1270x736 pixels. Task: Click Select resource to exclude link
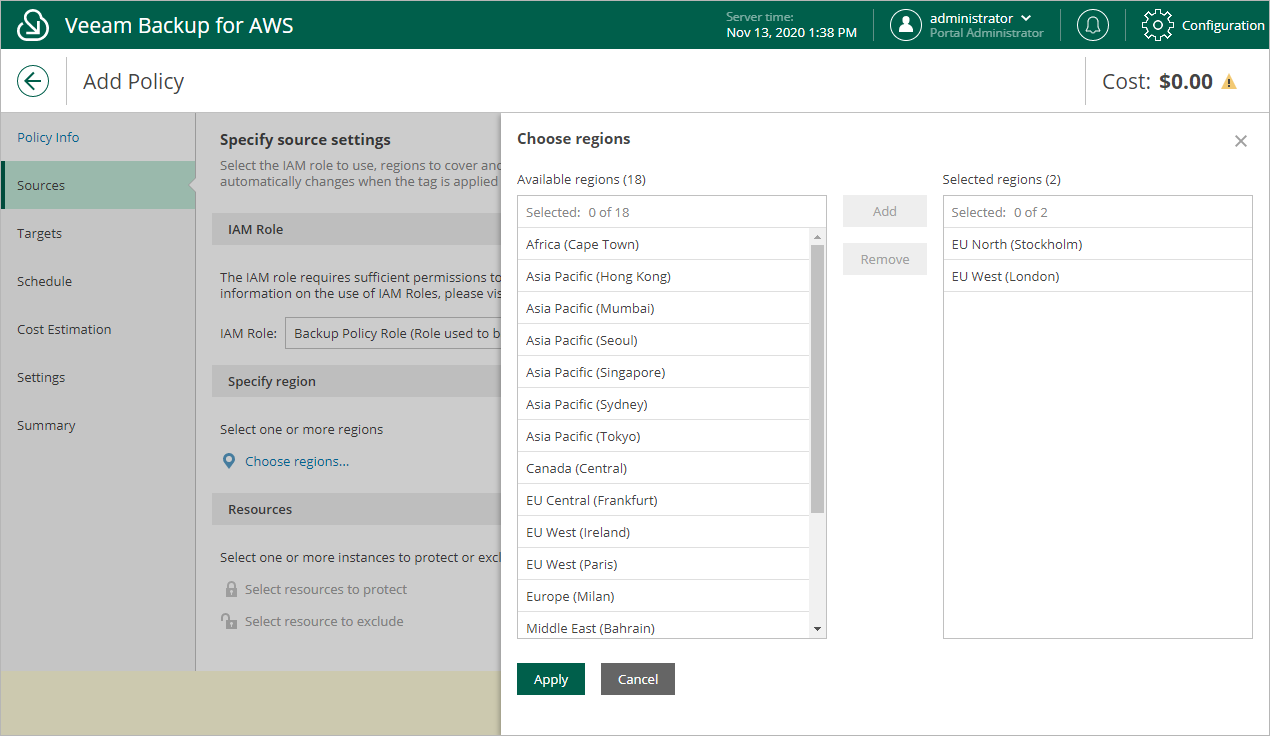pos(324,621)
